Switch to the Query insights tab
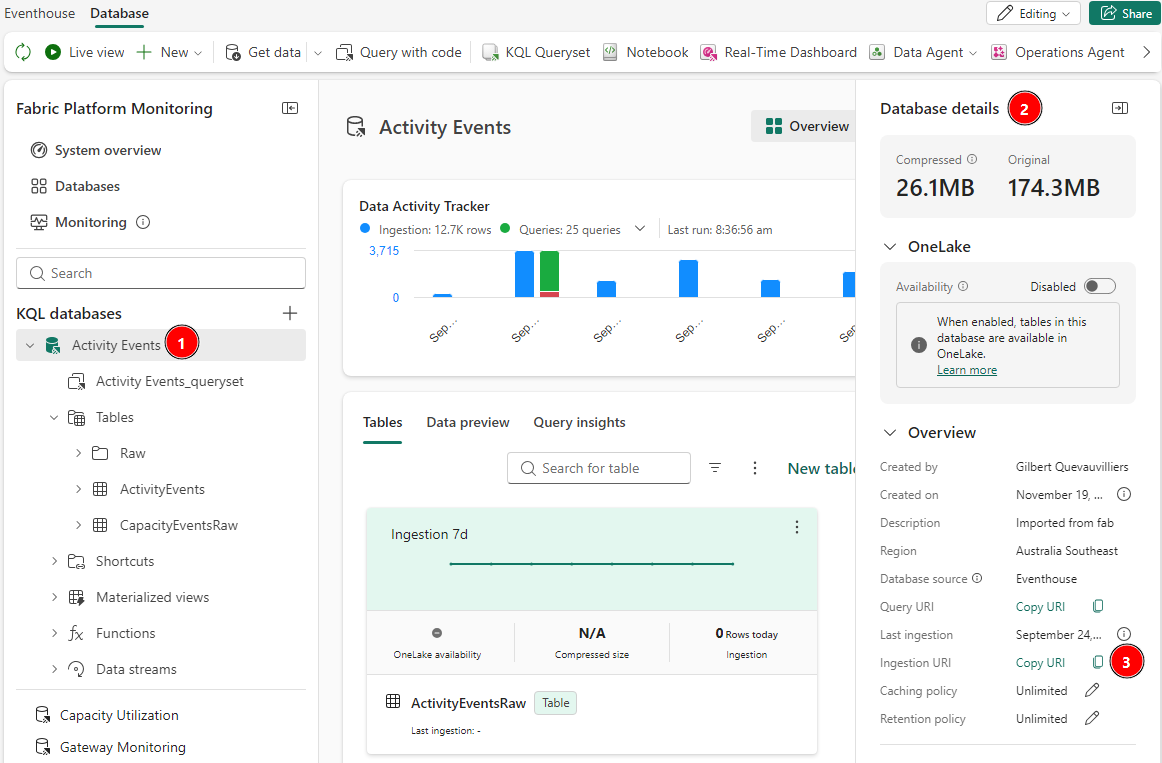This screenshot has height=763, width=1162. [x=580, y=422]
